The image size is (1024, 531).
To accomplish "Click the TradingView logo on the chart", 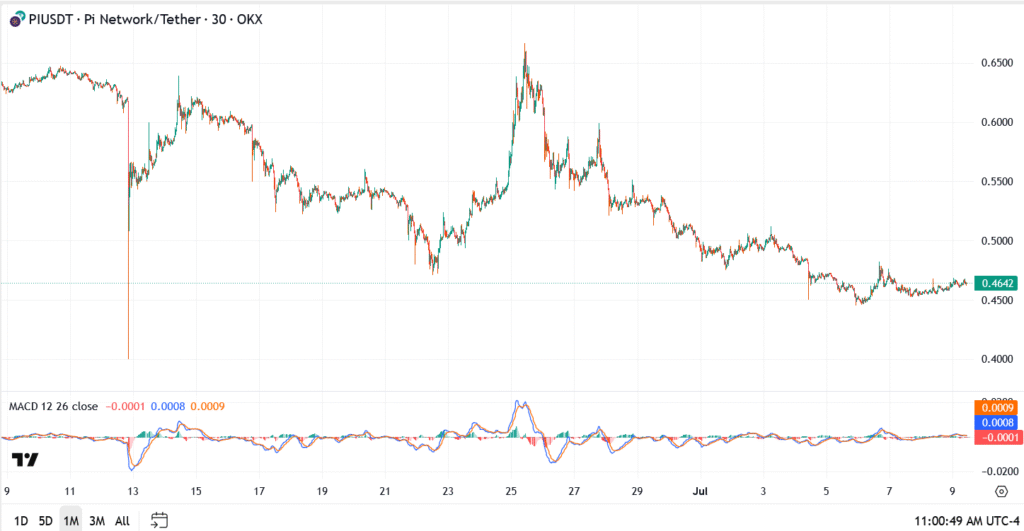I will click(x=25, y=460).
